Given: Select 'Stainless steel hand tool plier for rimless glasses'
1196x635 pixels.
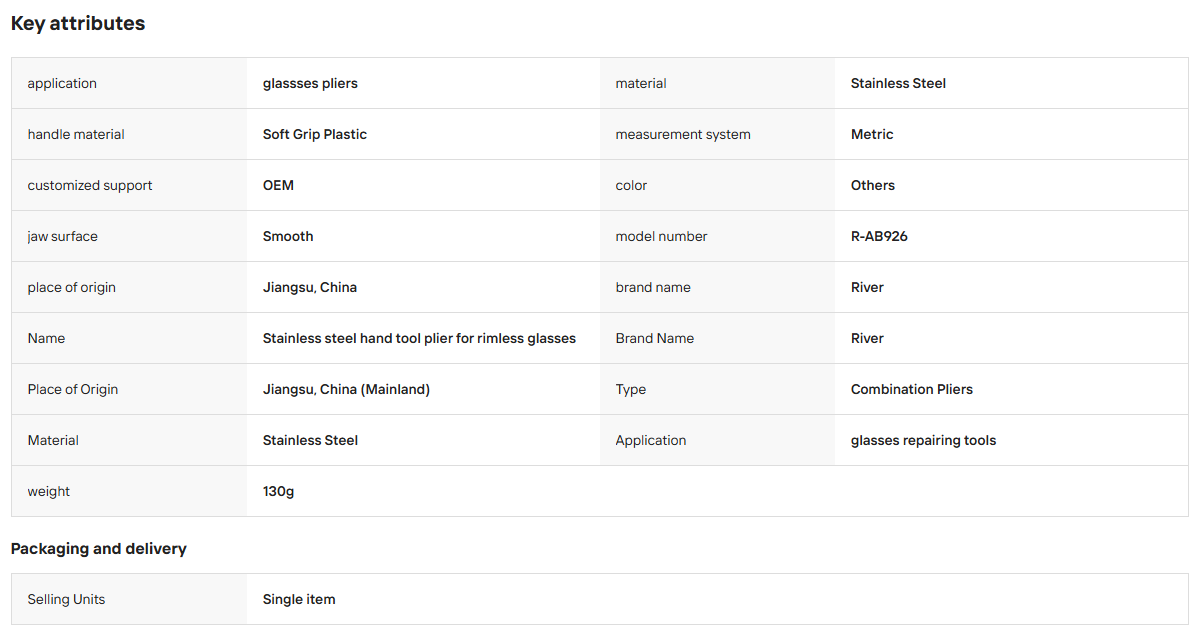Looking at the screenshot, I should (x=419, y=338).
